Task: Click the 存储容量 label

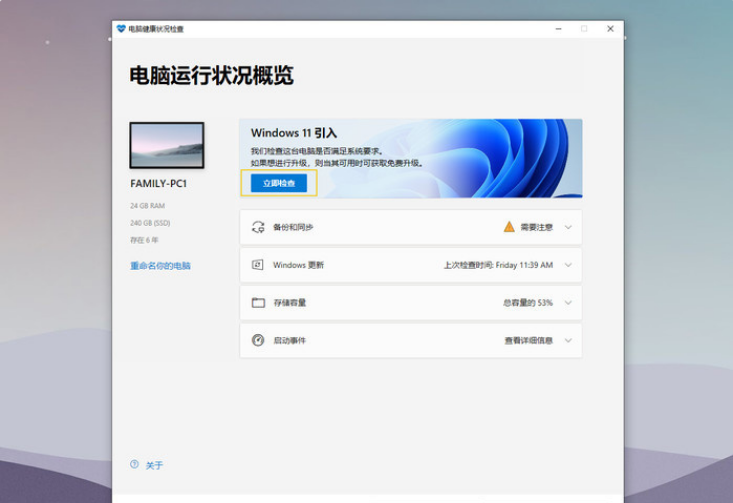Action: tap(289, 302)
